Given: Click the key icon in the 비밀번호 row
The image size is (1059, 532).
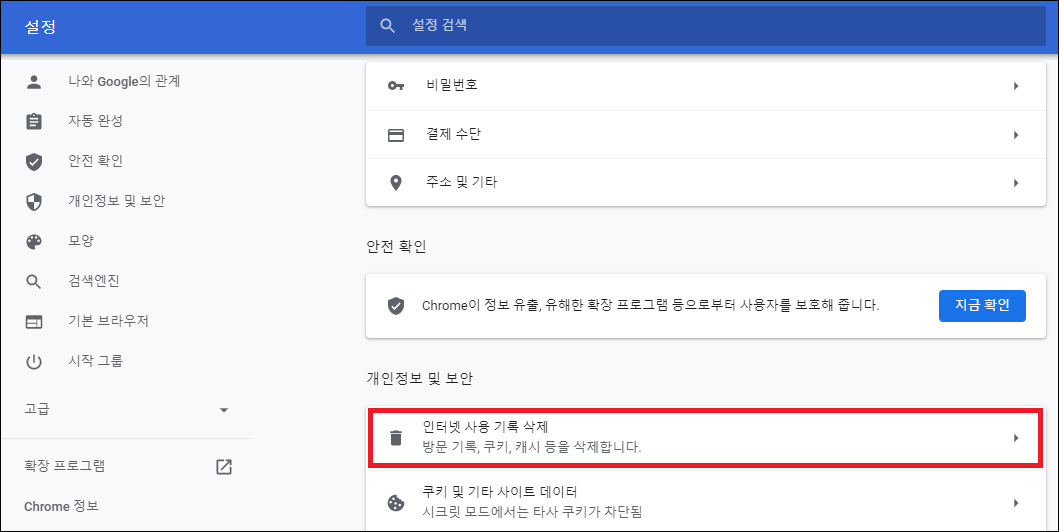Looking at the screenshot, I should tap(396, 86).
